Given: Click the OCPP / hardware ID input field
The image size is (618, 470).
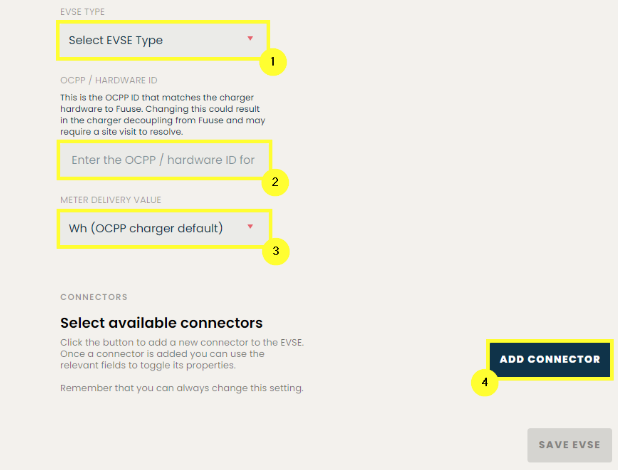Looking at the screenshot, I should coord(164,160).
